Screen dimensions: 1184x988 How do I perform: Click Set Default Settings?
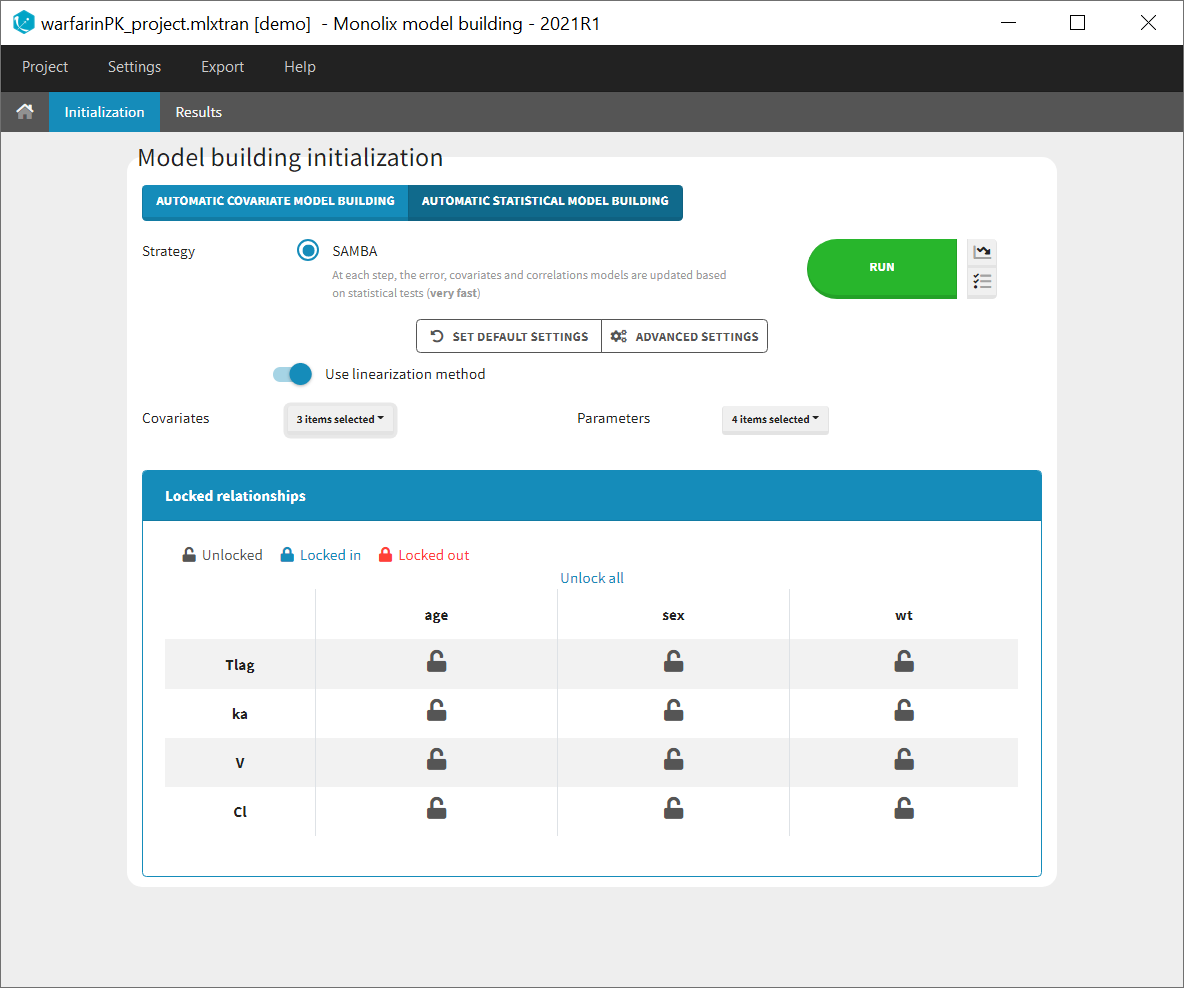click(508, 336)
